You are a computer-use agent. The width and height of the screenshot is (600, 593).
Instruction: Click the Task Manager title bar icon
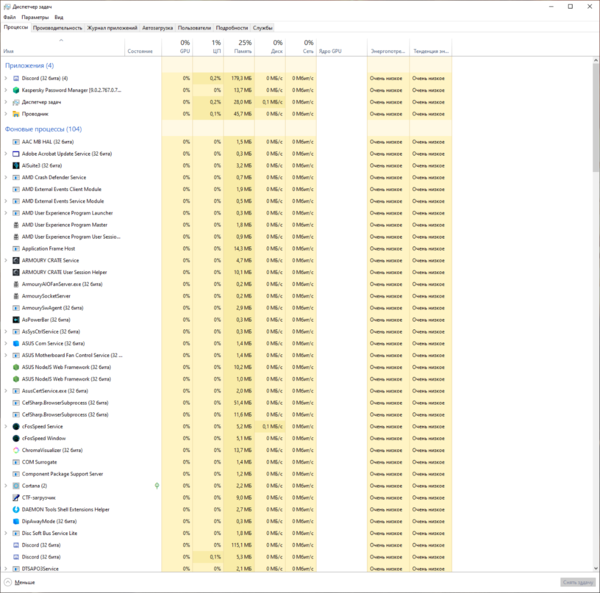[x=7, y=7]
